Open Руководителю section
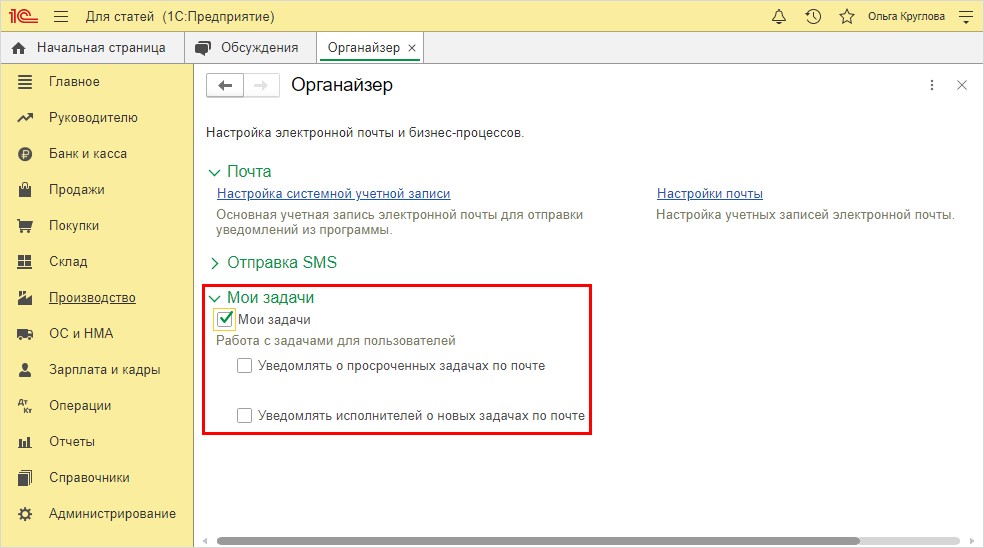984x548 pixels. 93,117
